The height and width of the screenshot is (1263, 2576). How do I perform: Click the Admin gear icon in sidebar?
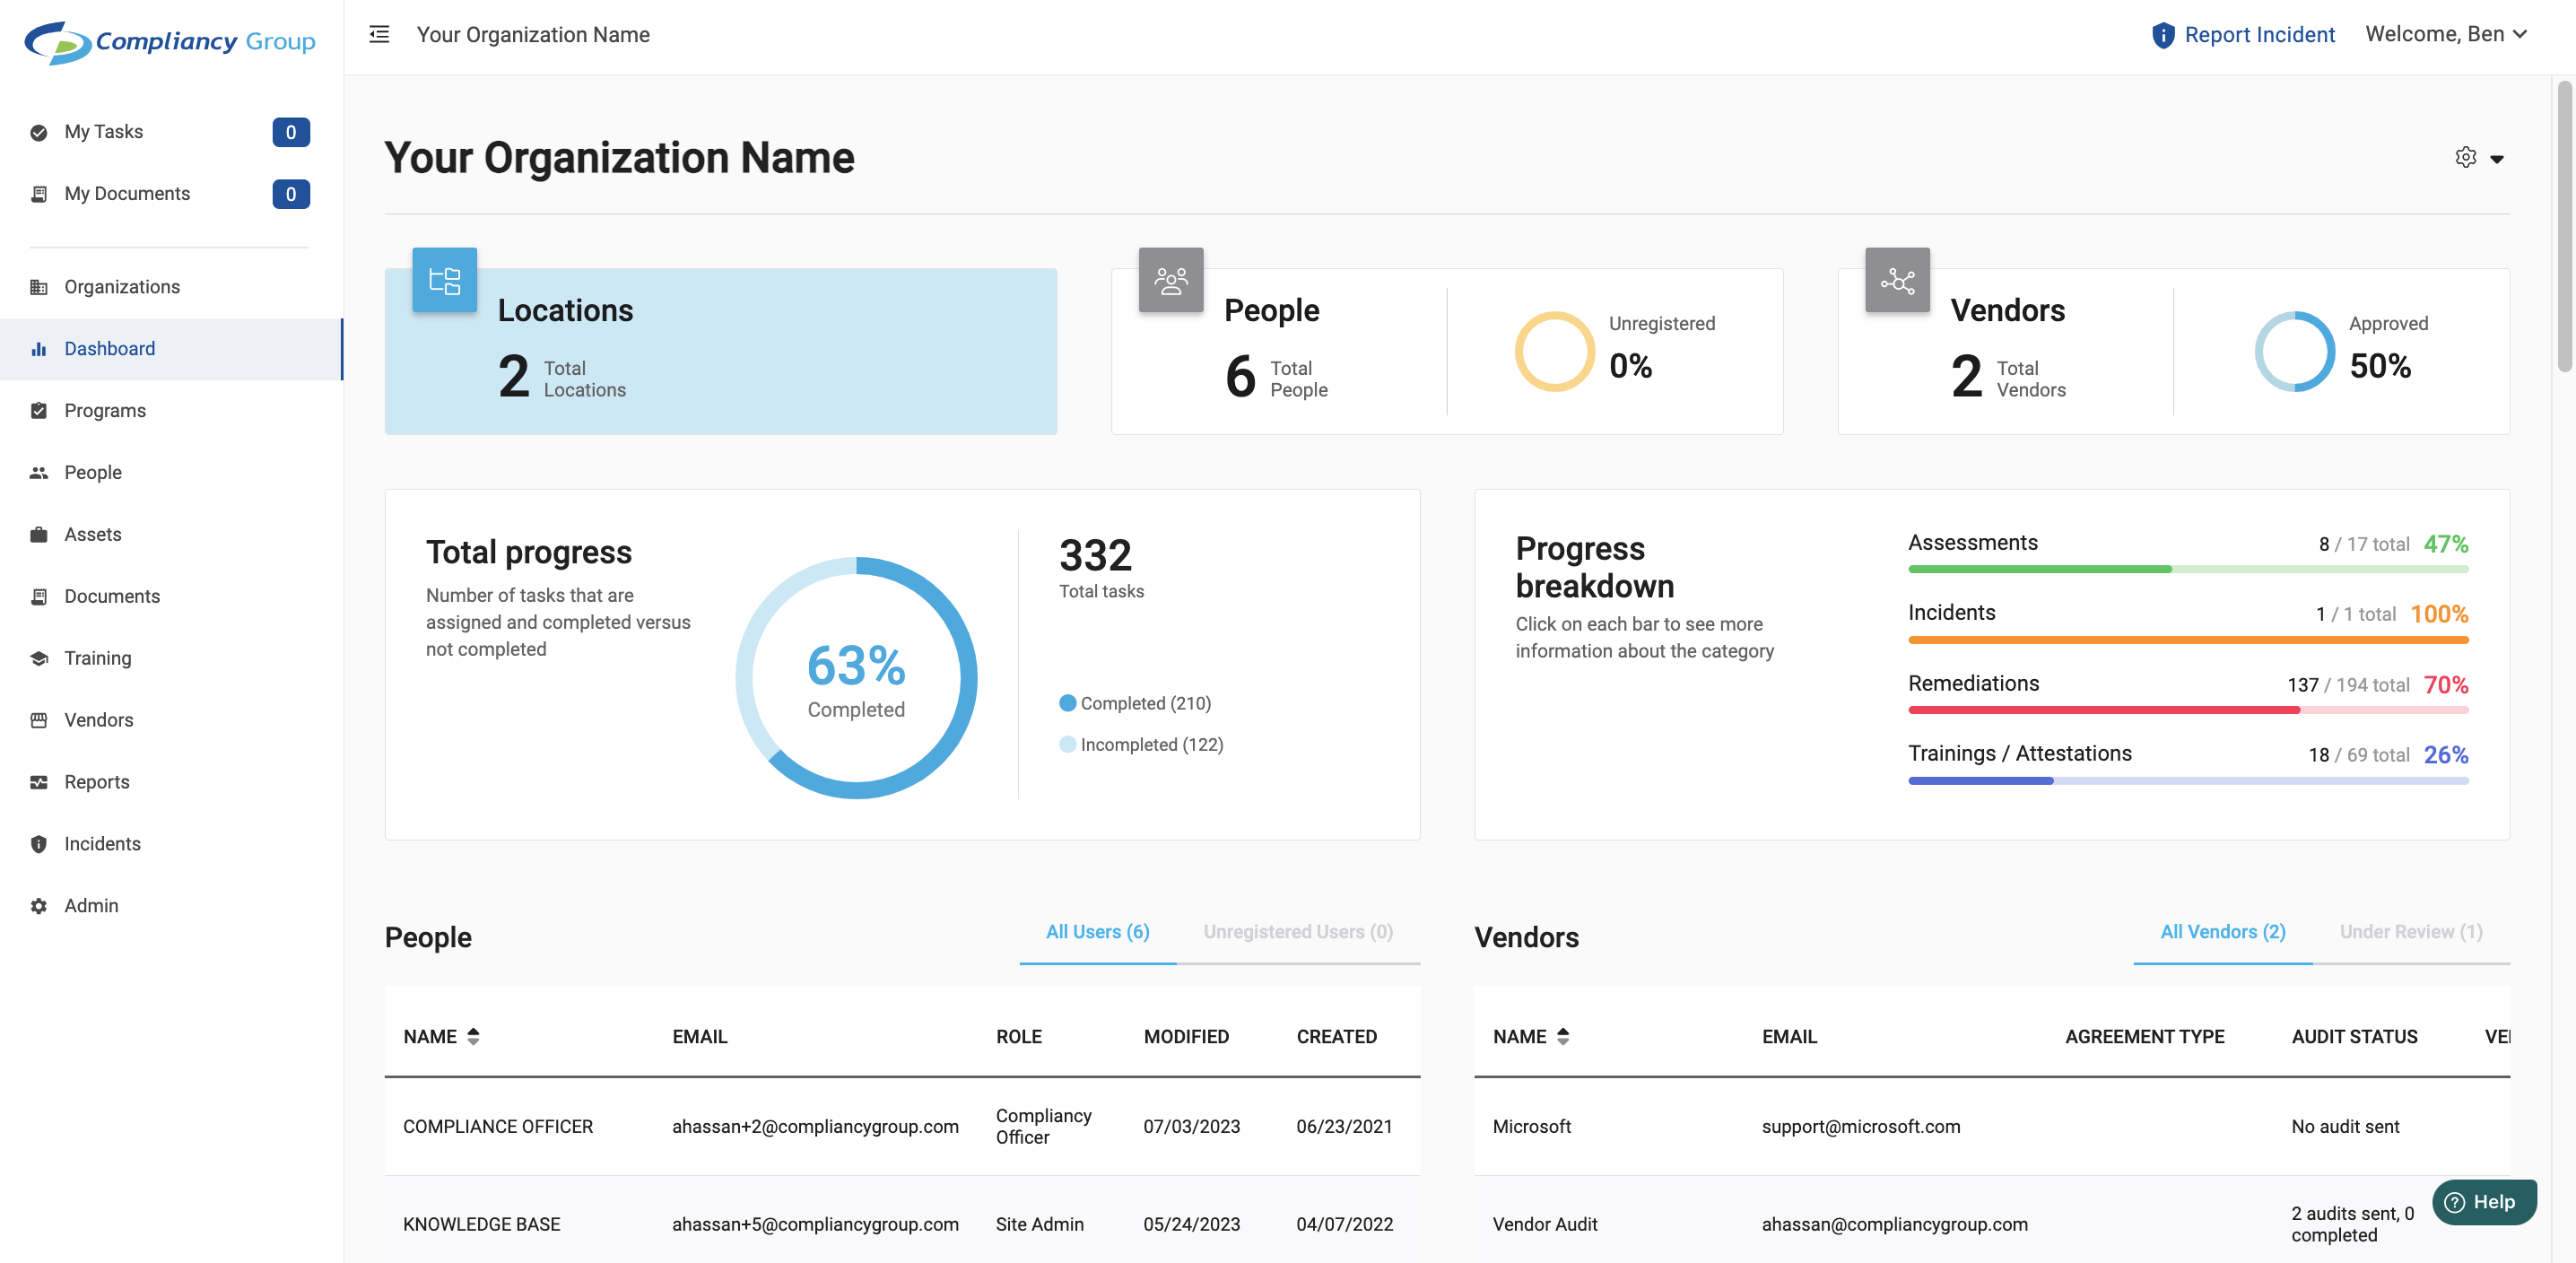pos(38,905)
